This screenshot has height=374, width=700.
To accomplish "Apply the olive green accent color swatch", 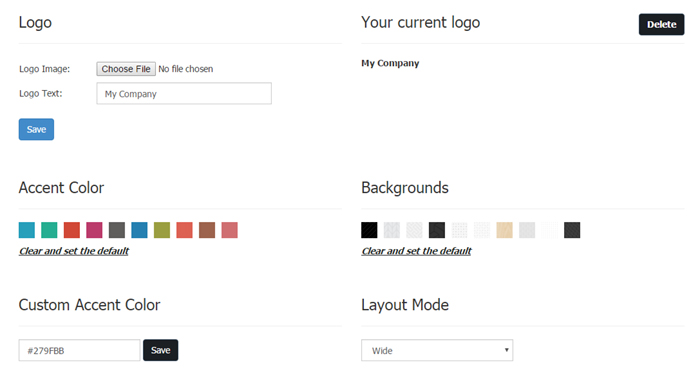I will (x=162, y=230).
